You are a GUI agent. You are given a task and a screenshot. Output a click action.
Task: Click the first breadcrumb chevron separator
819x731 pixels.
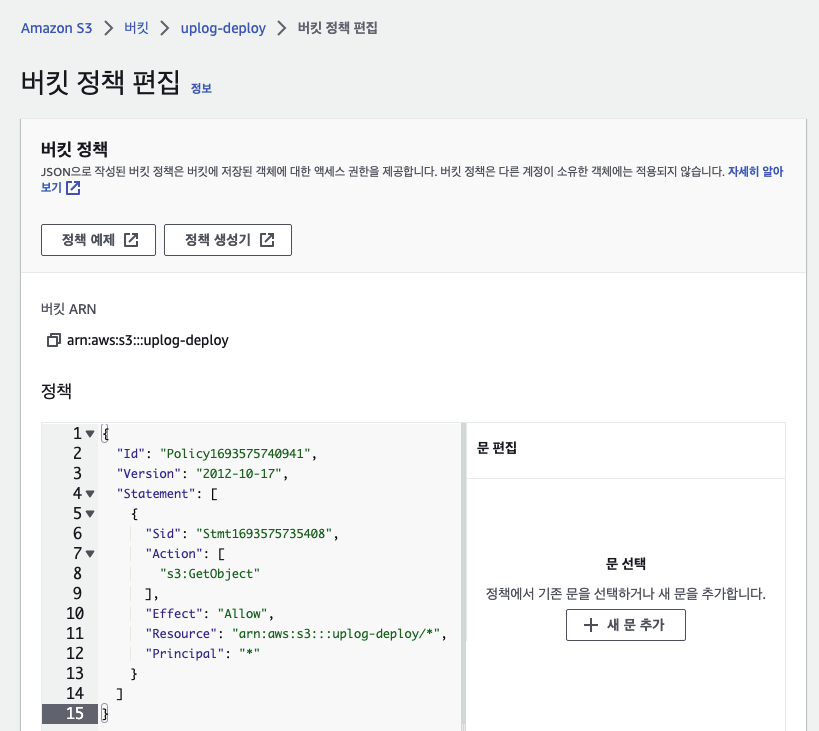(108, 28)
